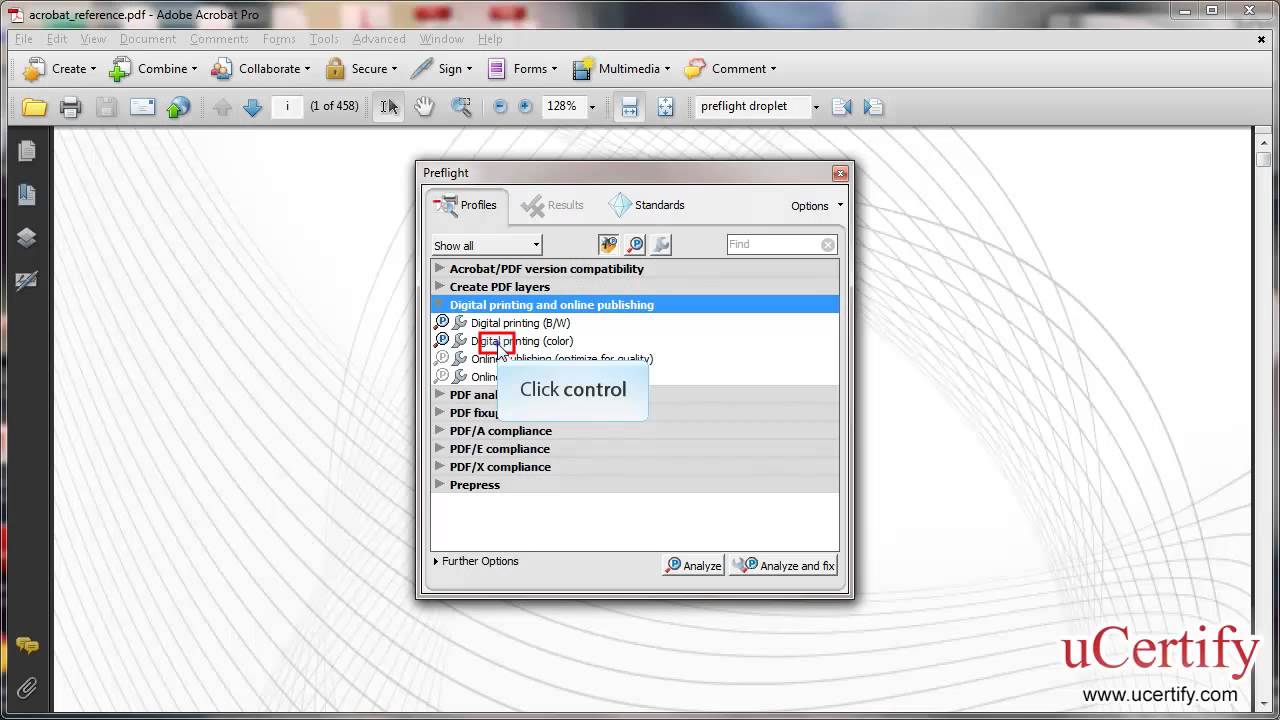Open the Create dropdown menu
The width and height of the screenshot is (1280, 720).
coord(60,69)
